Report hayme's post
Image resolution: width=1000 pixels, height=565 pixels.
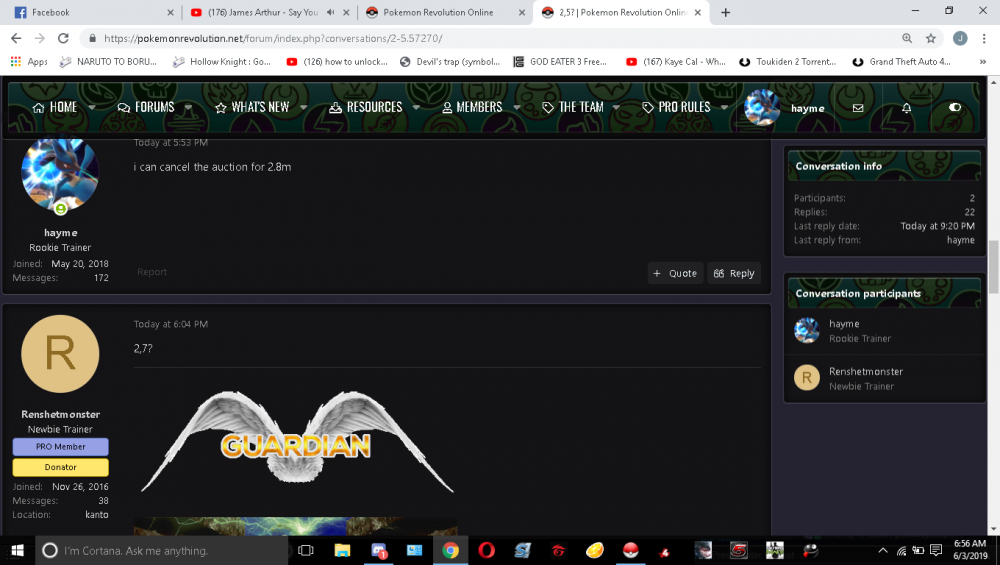tap(152, 272)
